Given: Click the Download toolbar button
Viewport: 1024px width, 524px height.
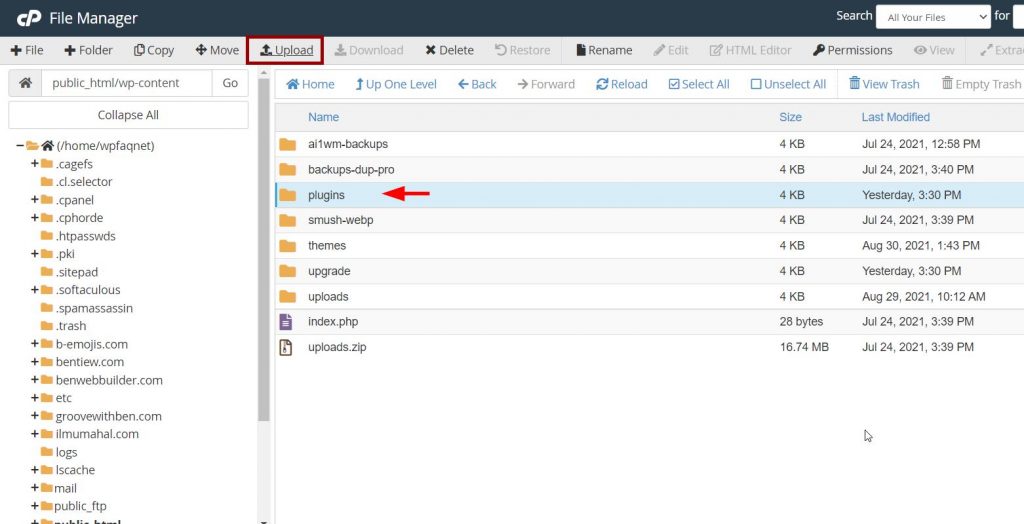Looking at the screenshot, I should 369,50.
